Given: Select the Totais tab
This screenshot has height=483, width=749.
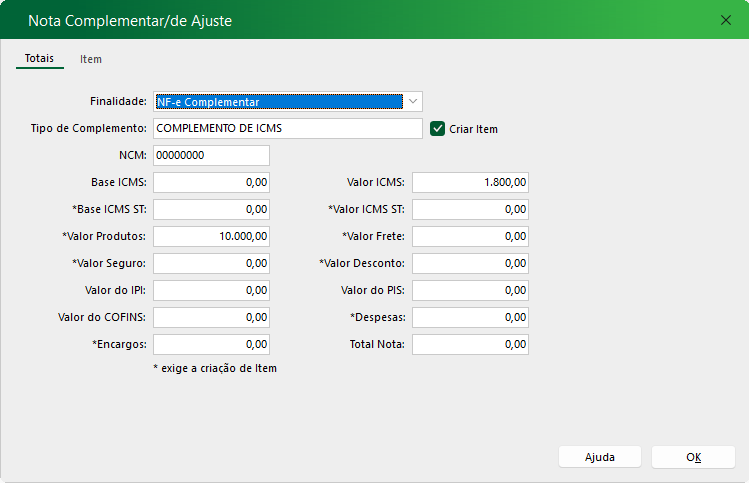Looking at the screenshot, I should (40, 59).
